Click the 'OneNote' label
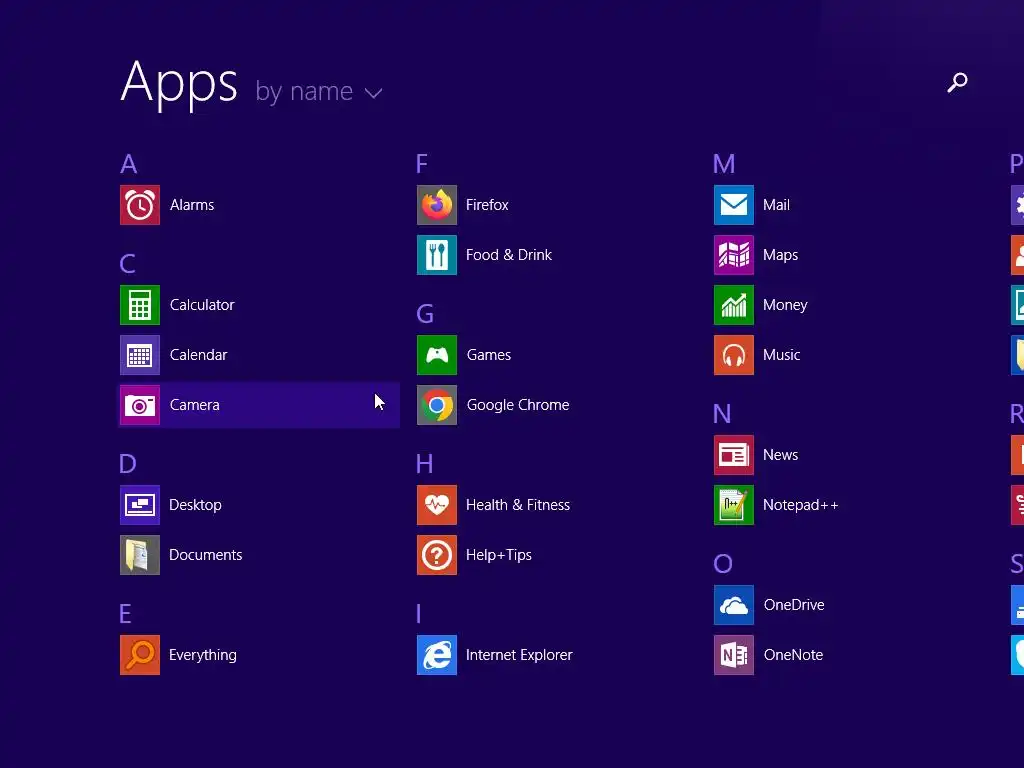Screen dimensions: 1024x768 point(793,655)
